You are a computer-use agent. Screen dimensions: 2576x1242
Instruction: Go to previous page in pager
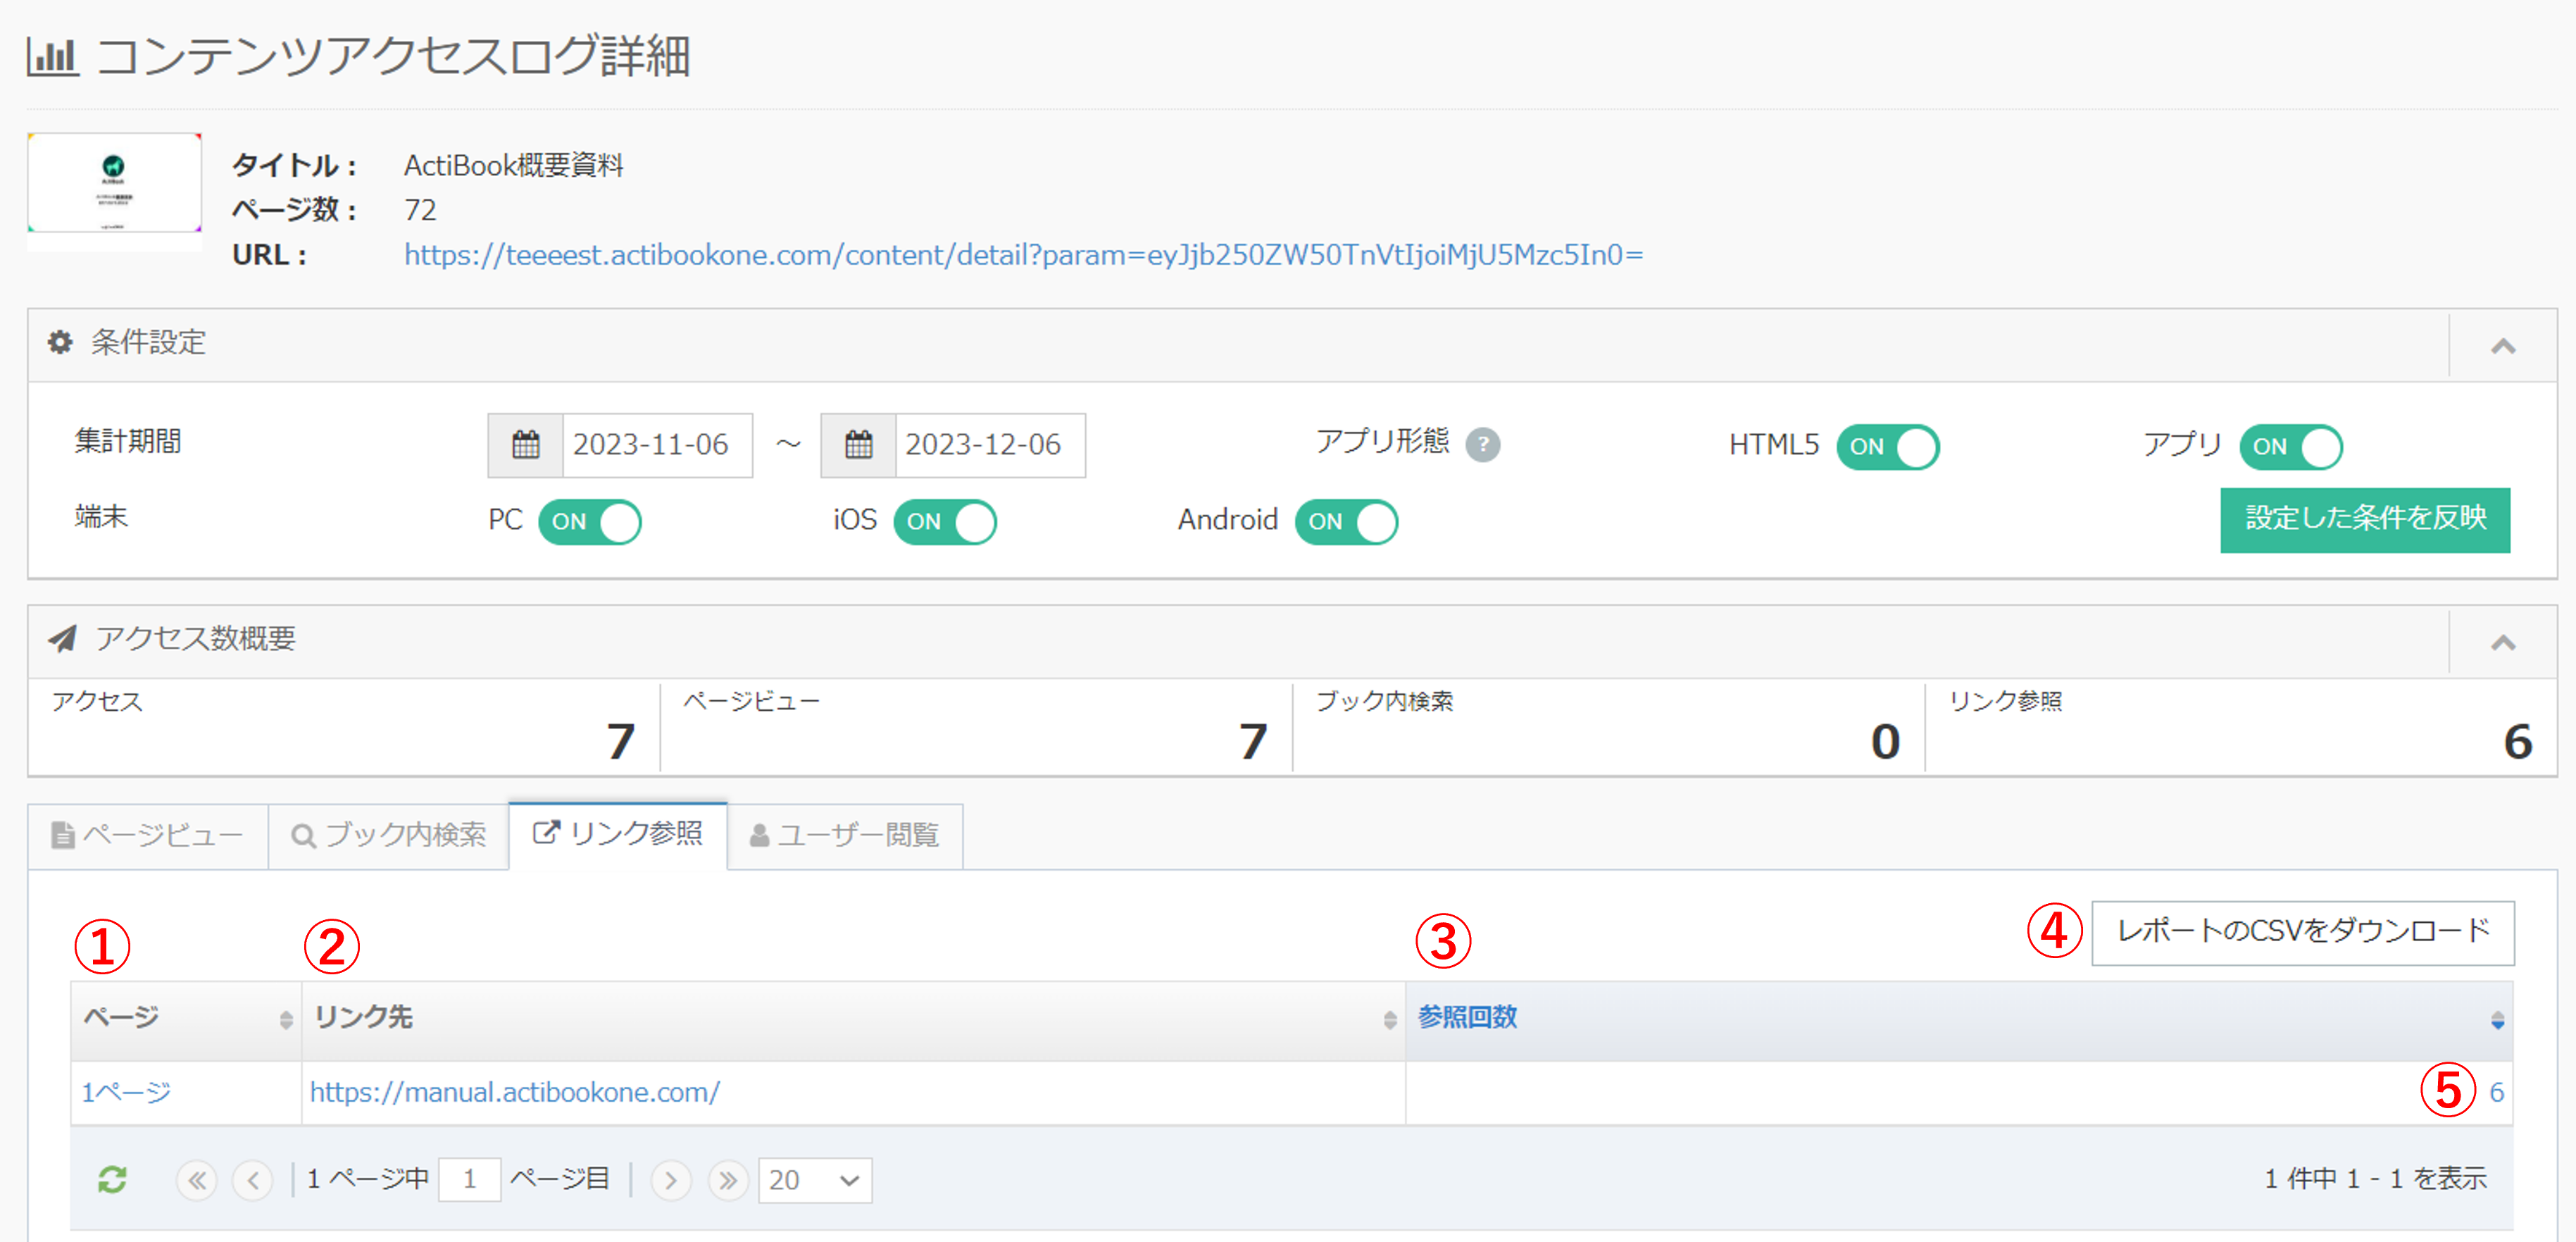(252, 1181)
